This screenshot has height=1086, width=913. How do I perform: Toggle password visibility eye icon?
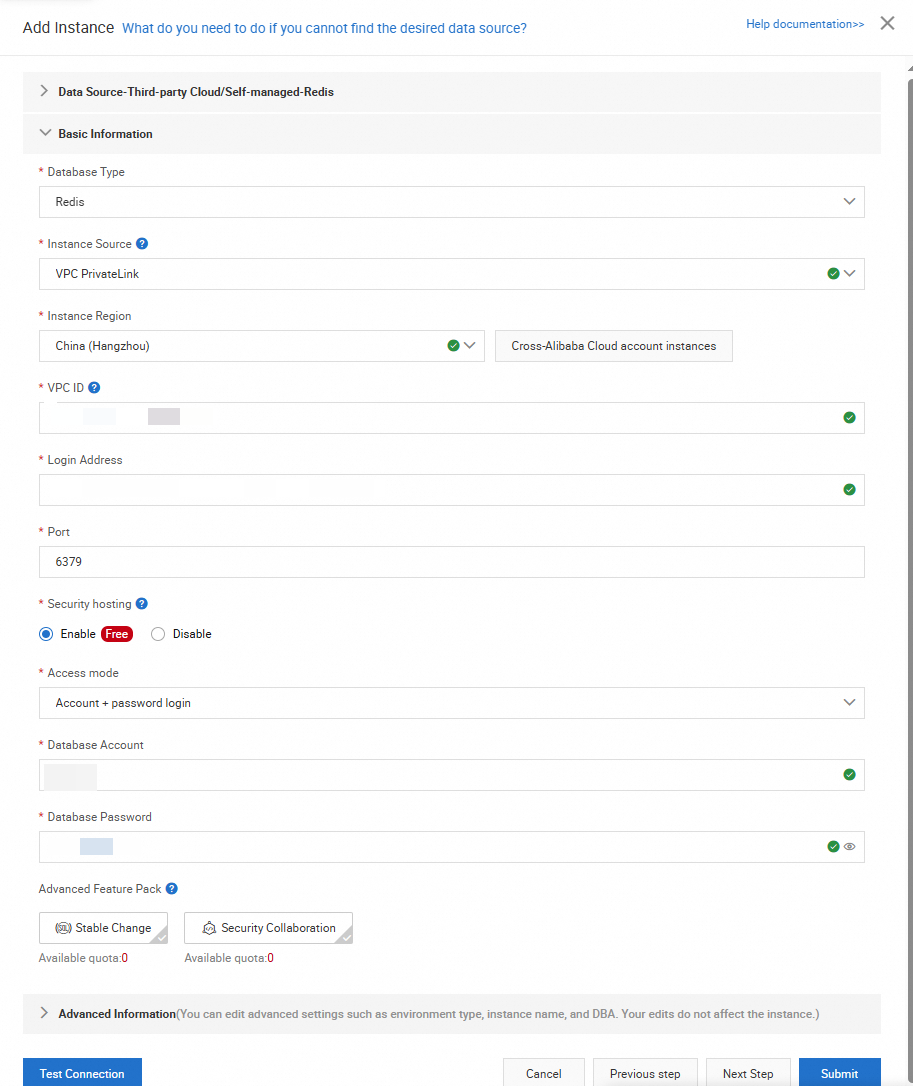coord(850,847)
